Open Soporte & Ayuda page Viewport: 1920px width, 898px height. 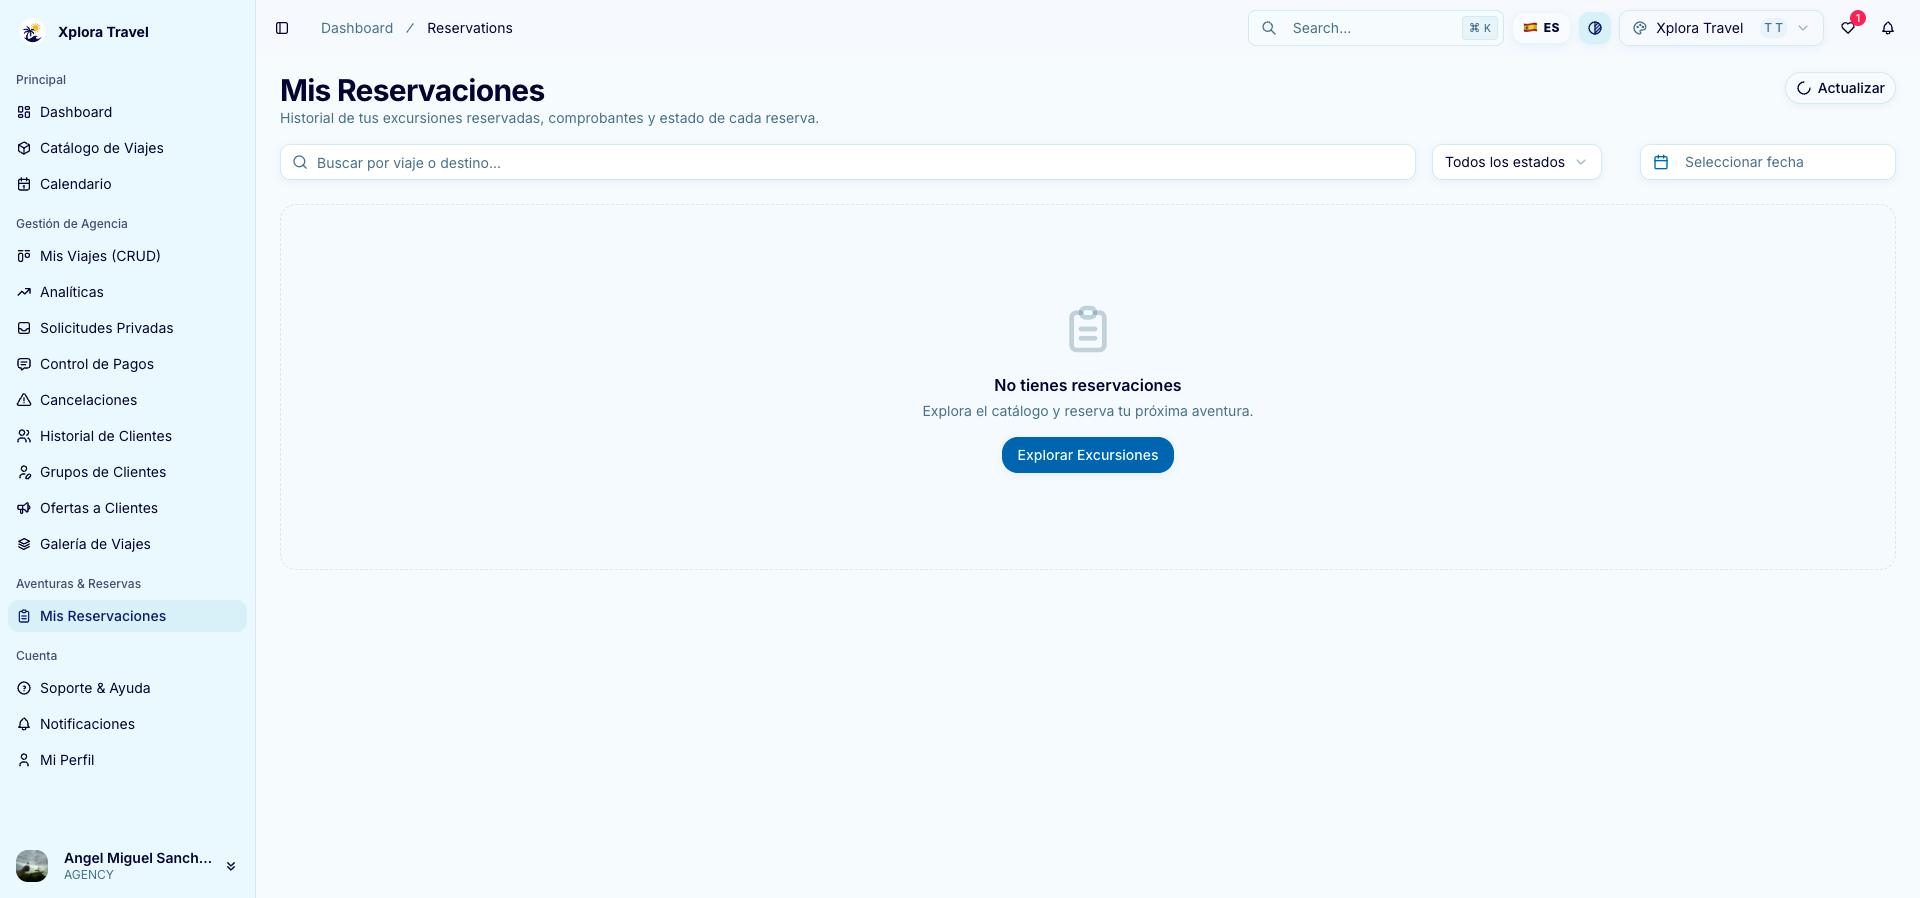coord(127,688)
